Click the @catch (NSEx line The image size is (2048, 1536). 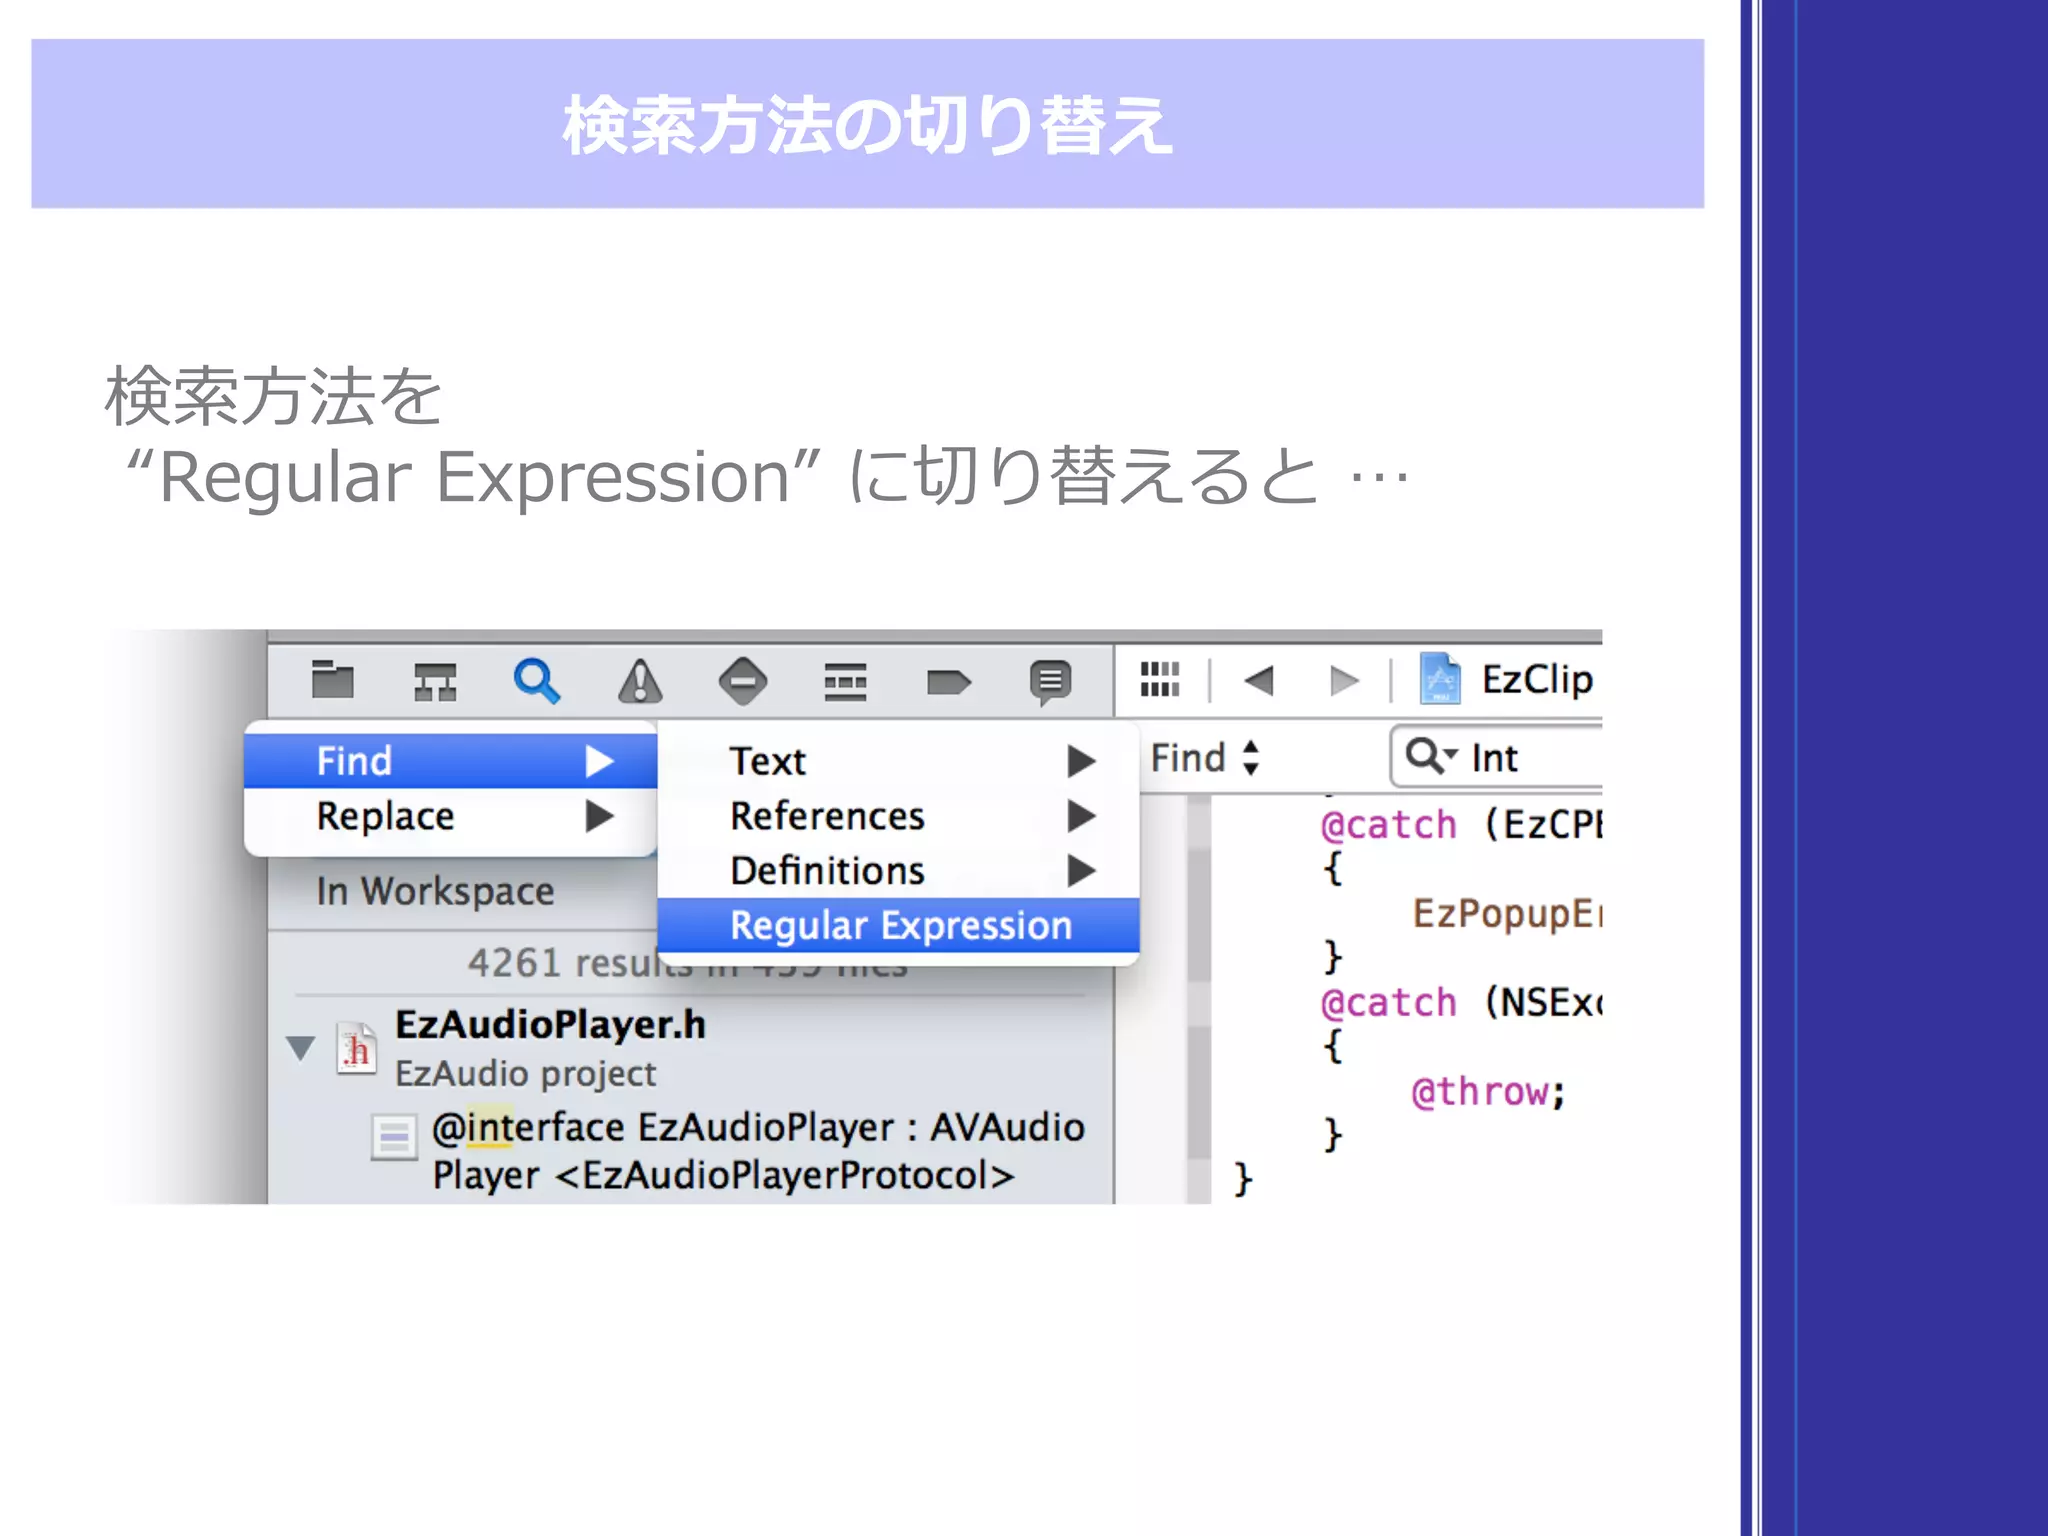[x=1460, y=1002]
